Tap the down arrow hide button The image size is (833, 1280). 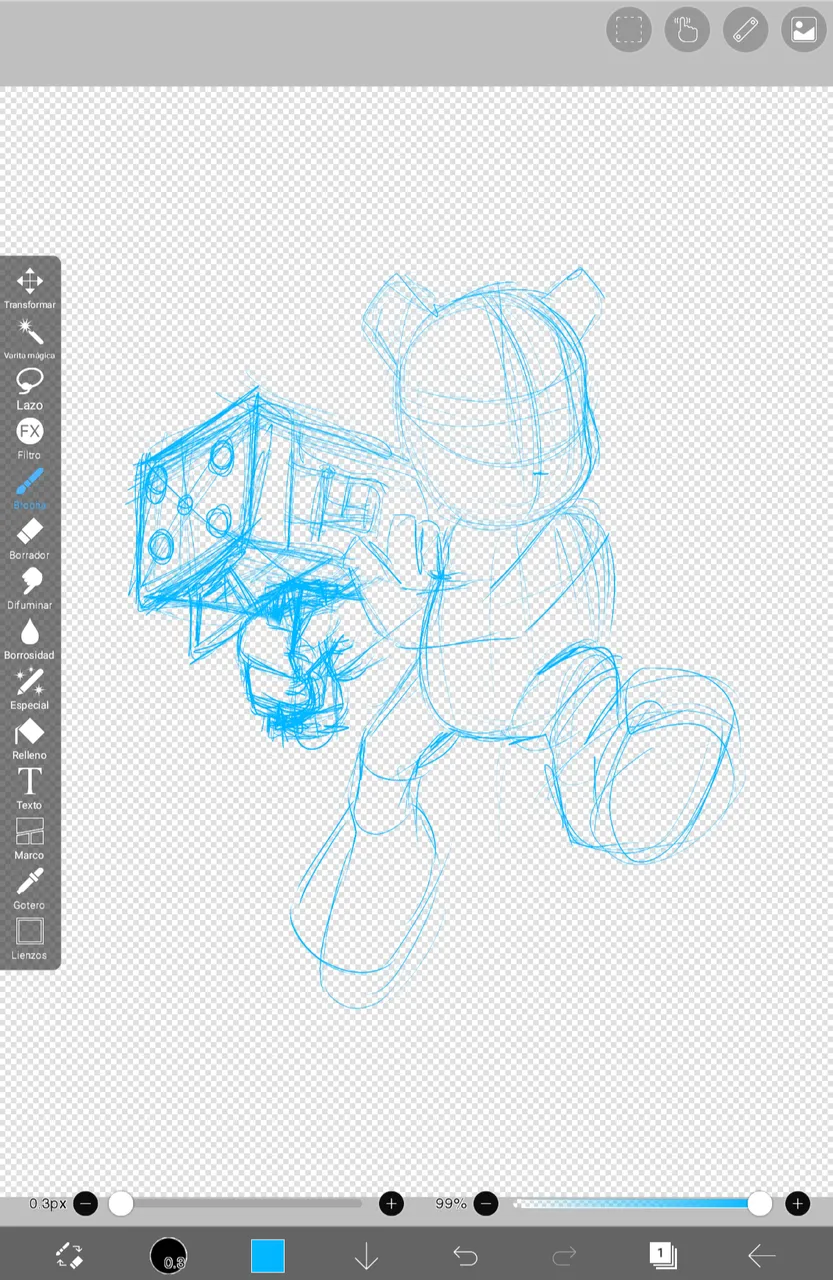pos(366,1255)
